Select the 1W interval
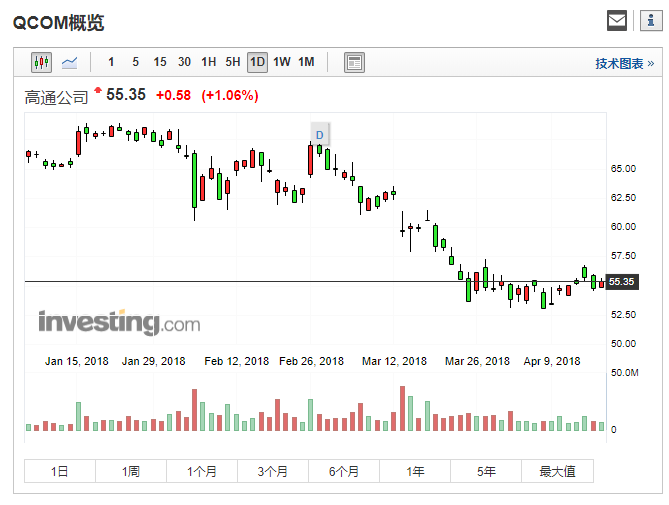The height and width of the screenshot is (505, 669). [x=282, y=62]
